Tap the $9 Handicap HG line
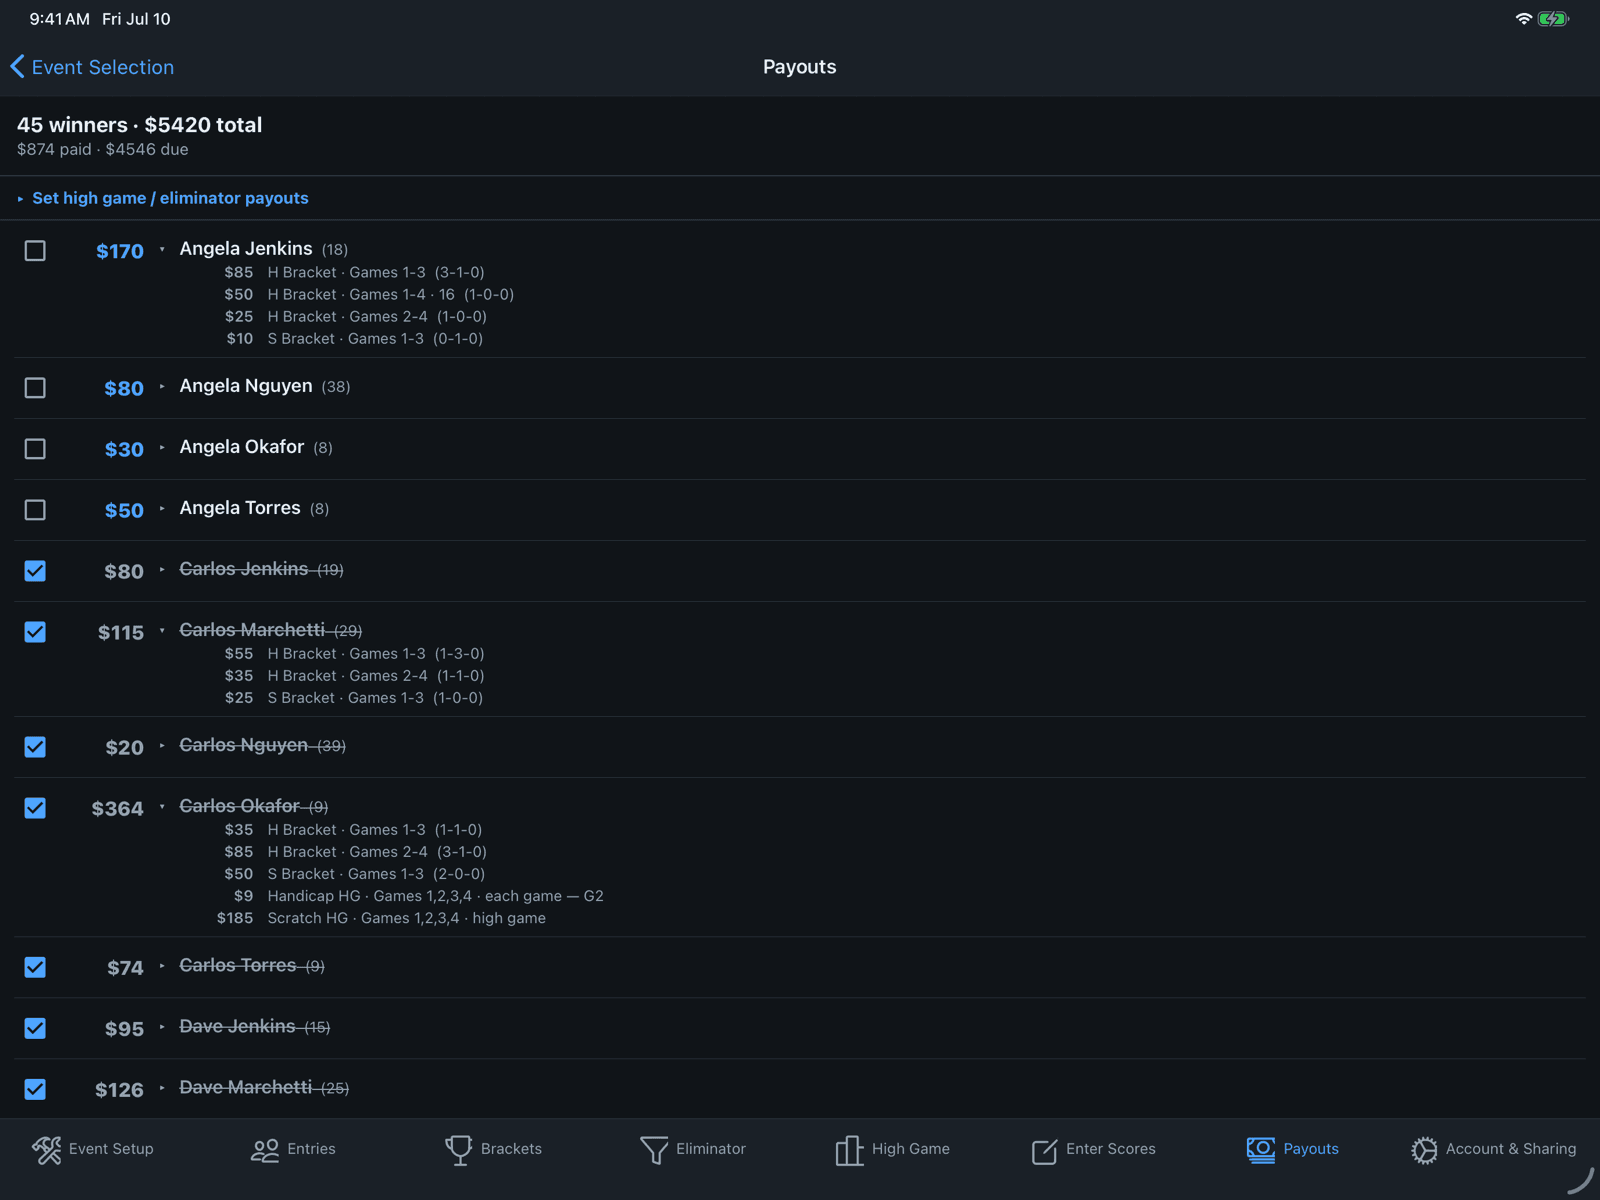Image resolution: width=1600 pixels, height=1200 pixels. [x=418, y=896]
